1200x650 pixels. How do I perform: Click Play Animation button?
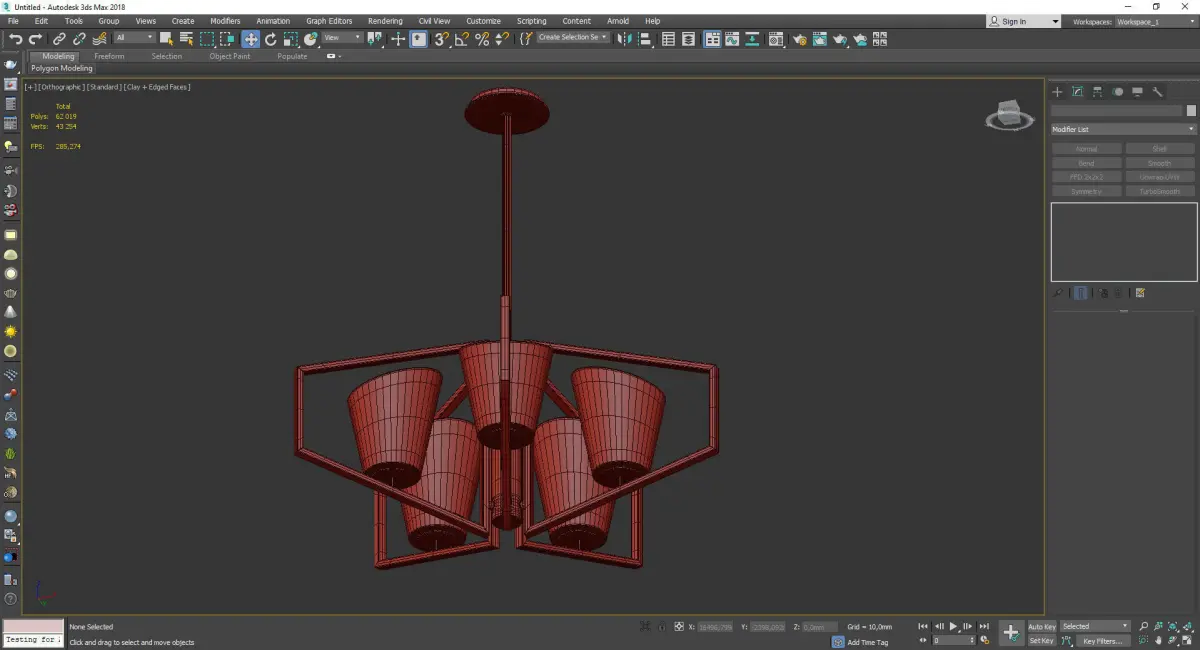953,626
